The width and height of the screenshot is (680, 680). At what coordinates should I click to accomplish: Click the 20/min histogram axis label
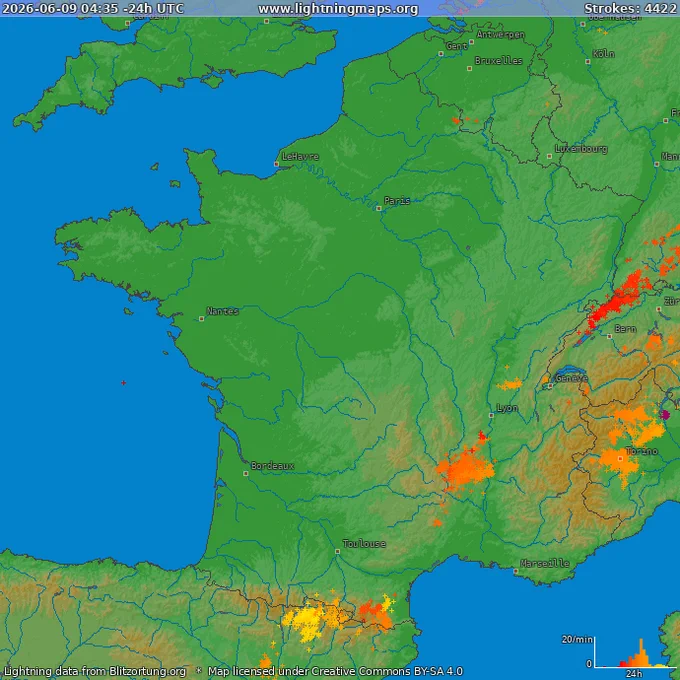(577, 639)
